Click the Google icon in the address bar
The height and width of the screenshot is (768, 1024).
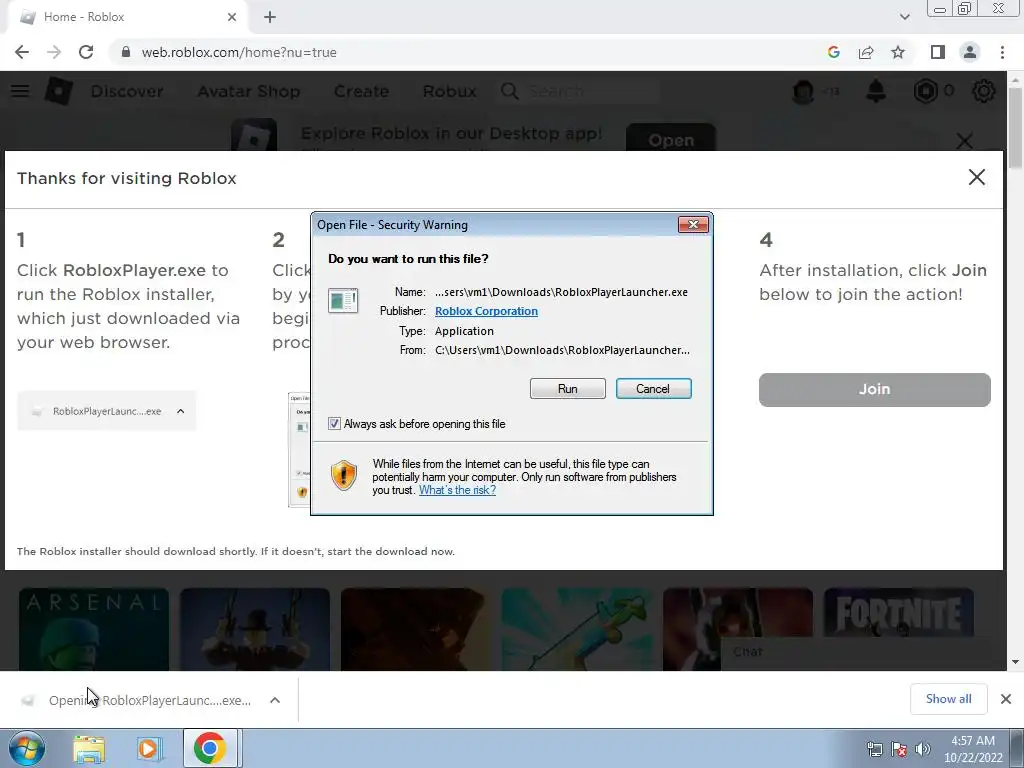coord(833,52)
